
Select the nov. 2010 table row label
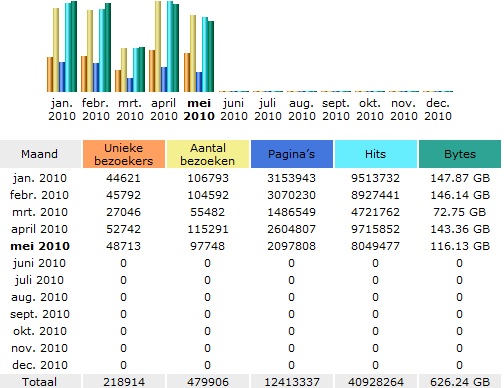[39, 348]
